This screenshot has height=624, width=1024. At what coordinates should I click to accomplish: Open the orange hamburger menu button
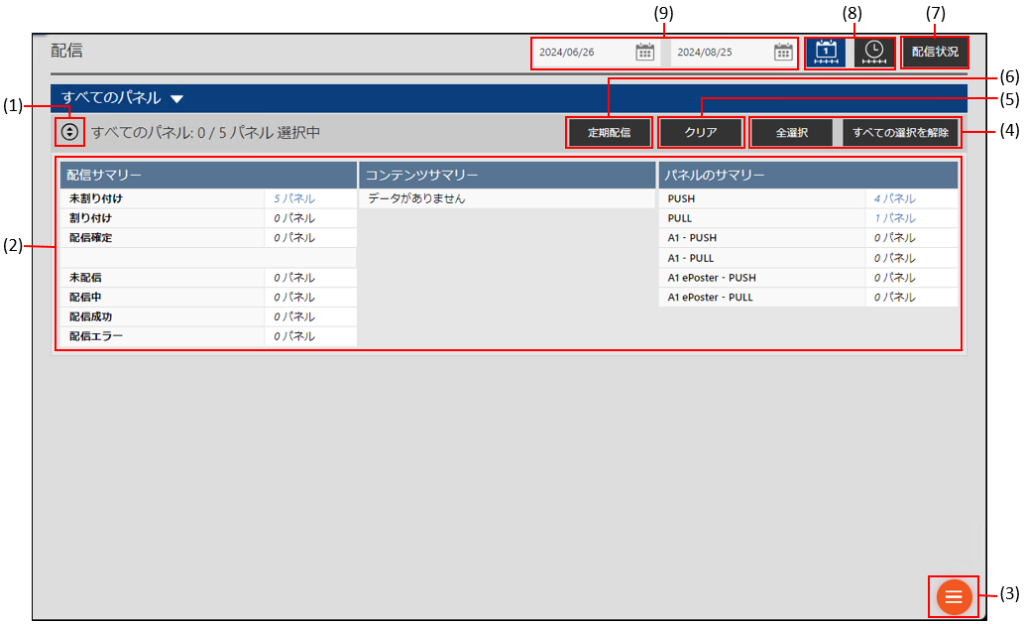[x=953, y=597]
